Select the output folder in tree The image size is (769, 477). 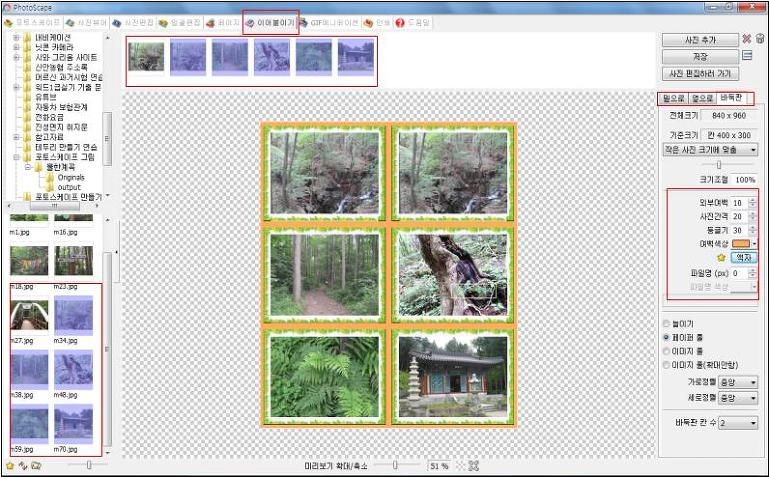click(x=69, y=187)
